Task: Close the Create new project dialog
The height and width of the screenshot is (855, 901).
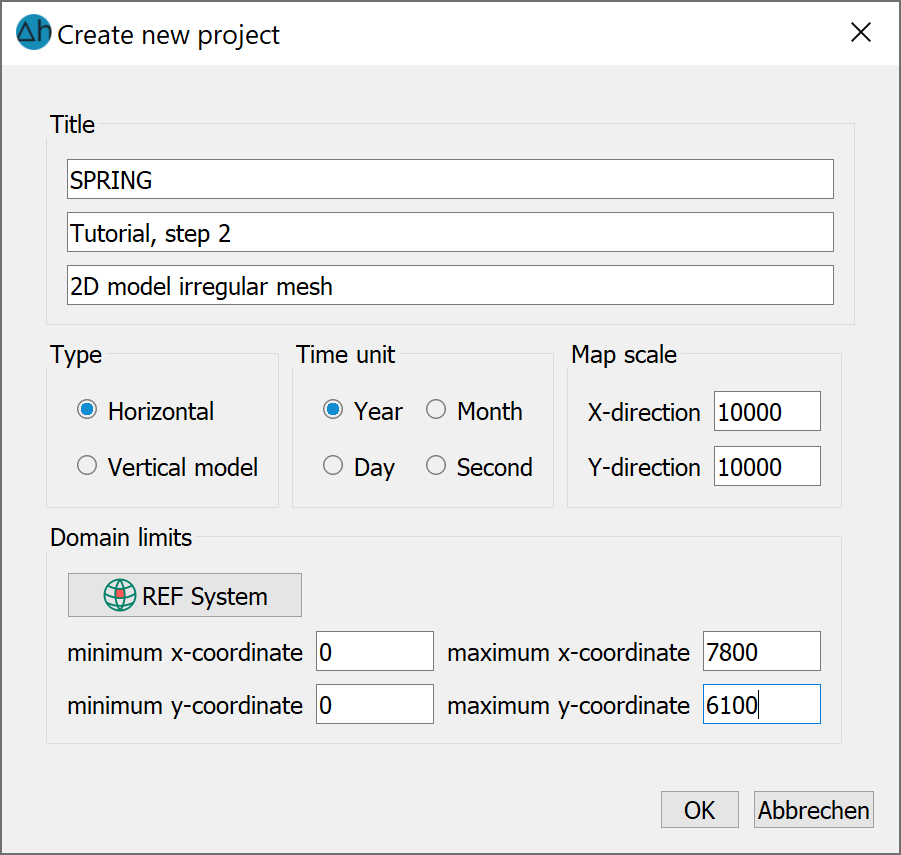Action: coord(861,32)
